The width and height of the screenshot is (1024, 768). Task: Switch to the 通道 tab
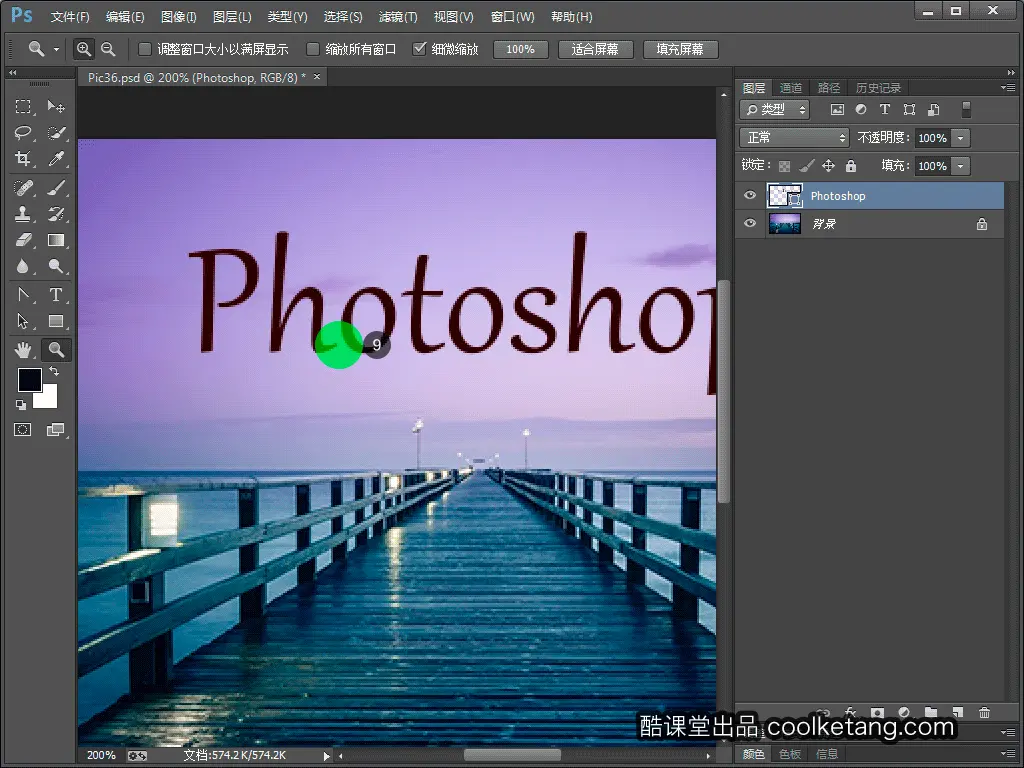[x=790, y=88]
